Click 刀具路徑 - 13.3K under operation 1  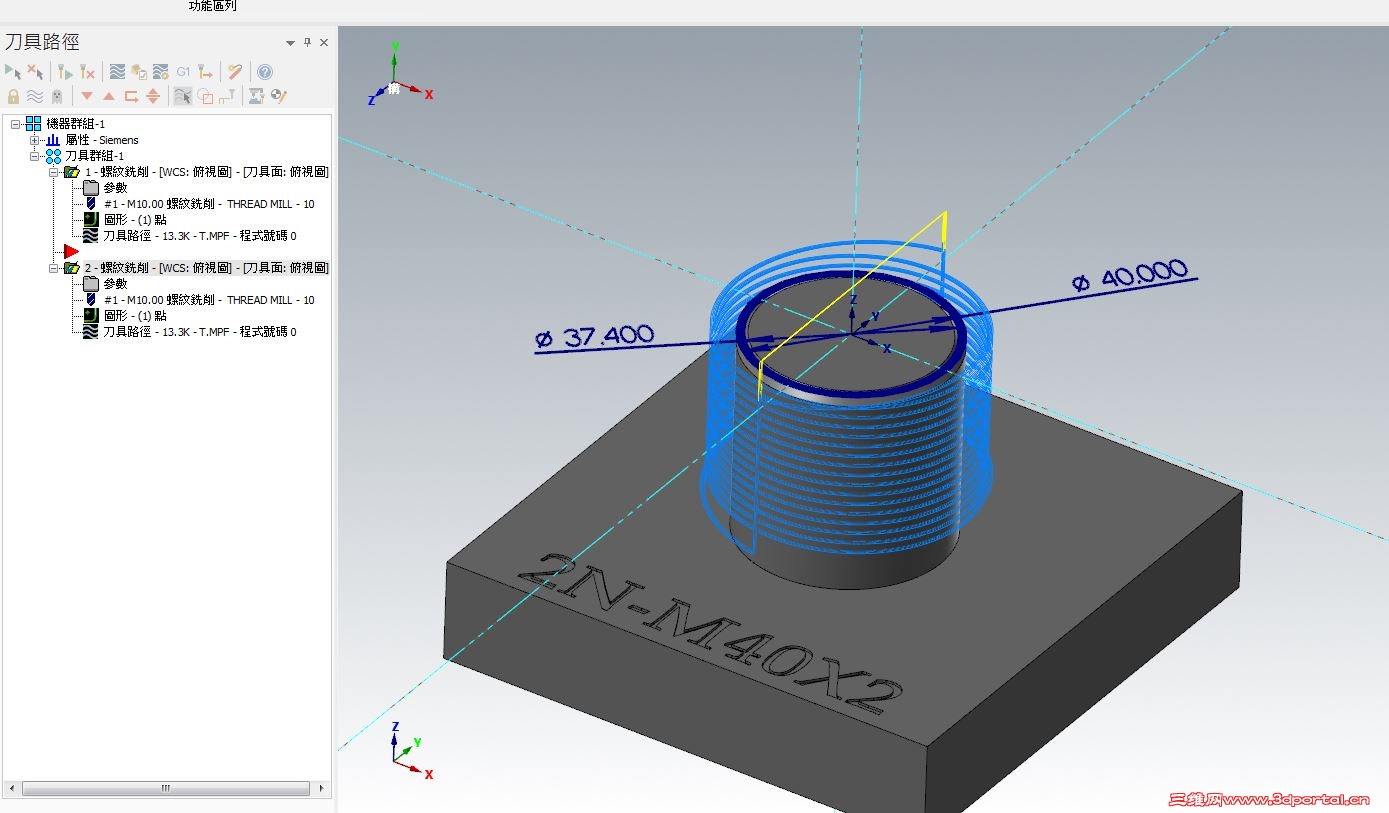tap(200, 236)
